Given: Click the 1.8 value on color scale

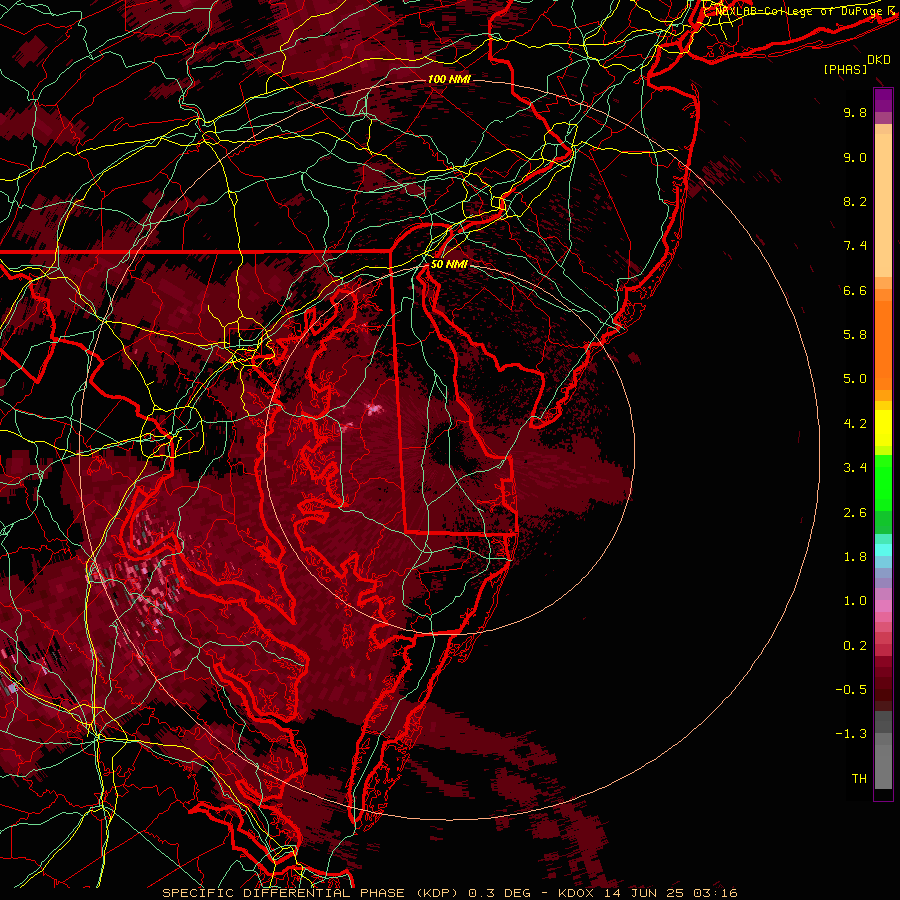Looking at the screenshot, I should [x=855, y=557].
